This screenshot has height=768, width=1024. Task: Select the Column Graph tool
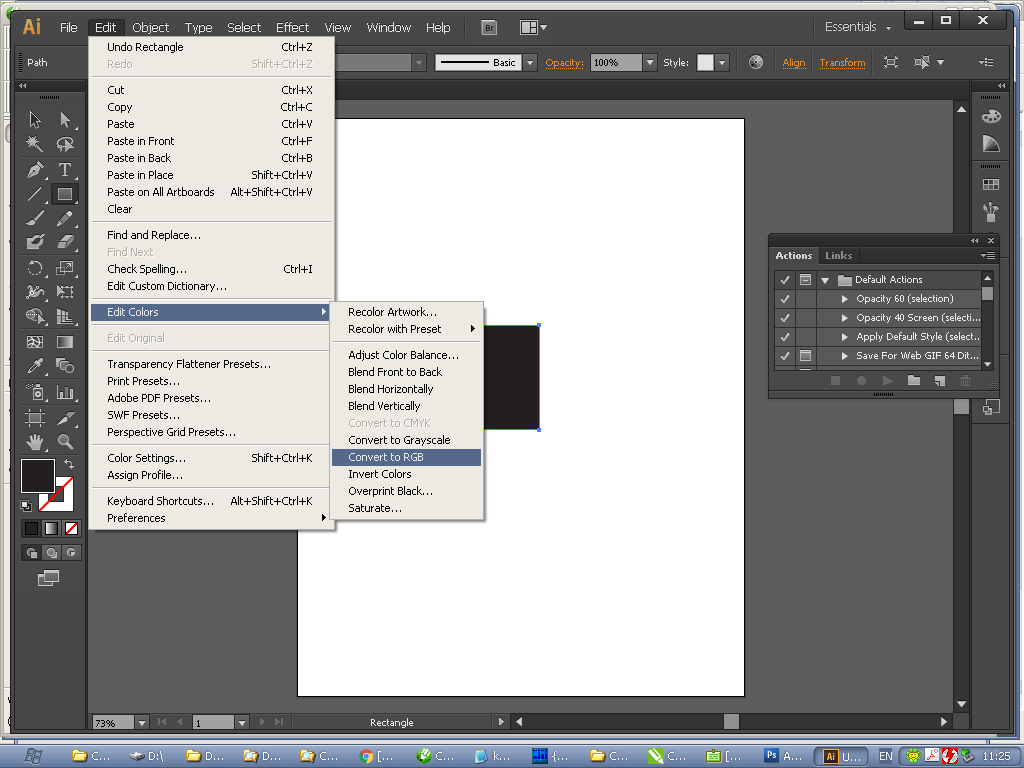pyautogui.click(x=65, y=392)
